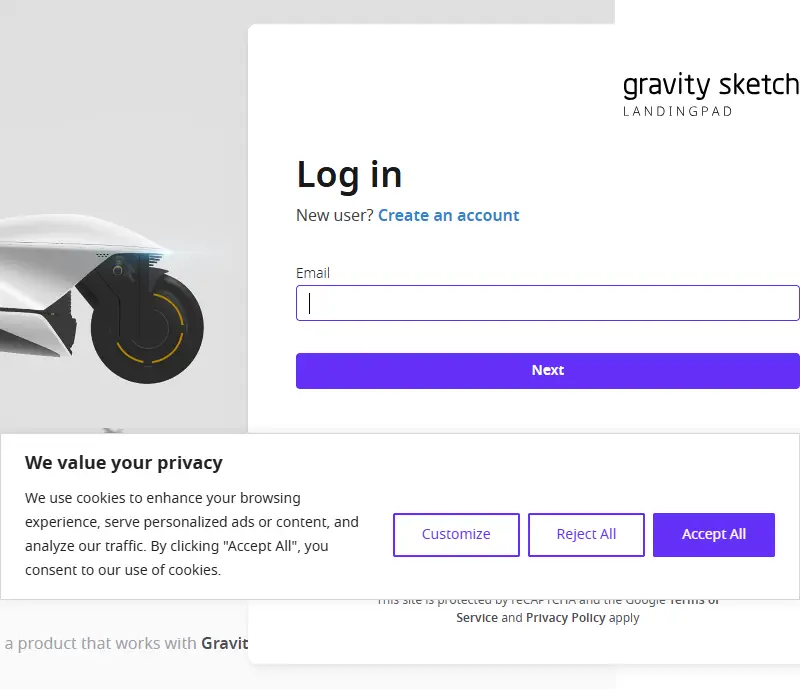Choose Accept All cookies
Image resolution: width=800 pixels, height=689 pixels.
coord(714,534)
